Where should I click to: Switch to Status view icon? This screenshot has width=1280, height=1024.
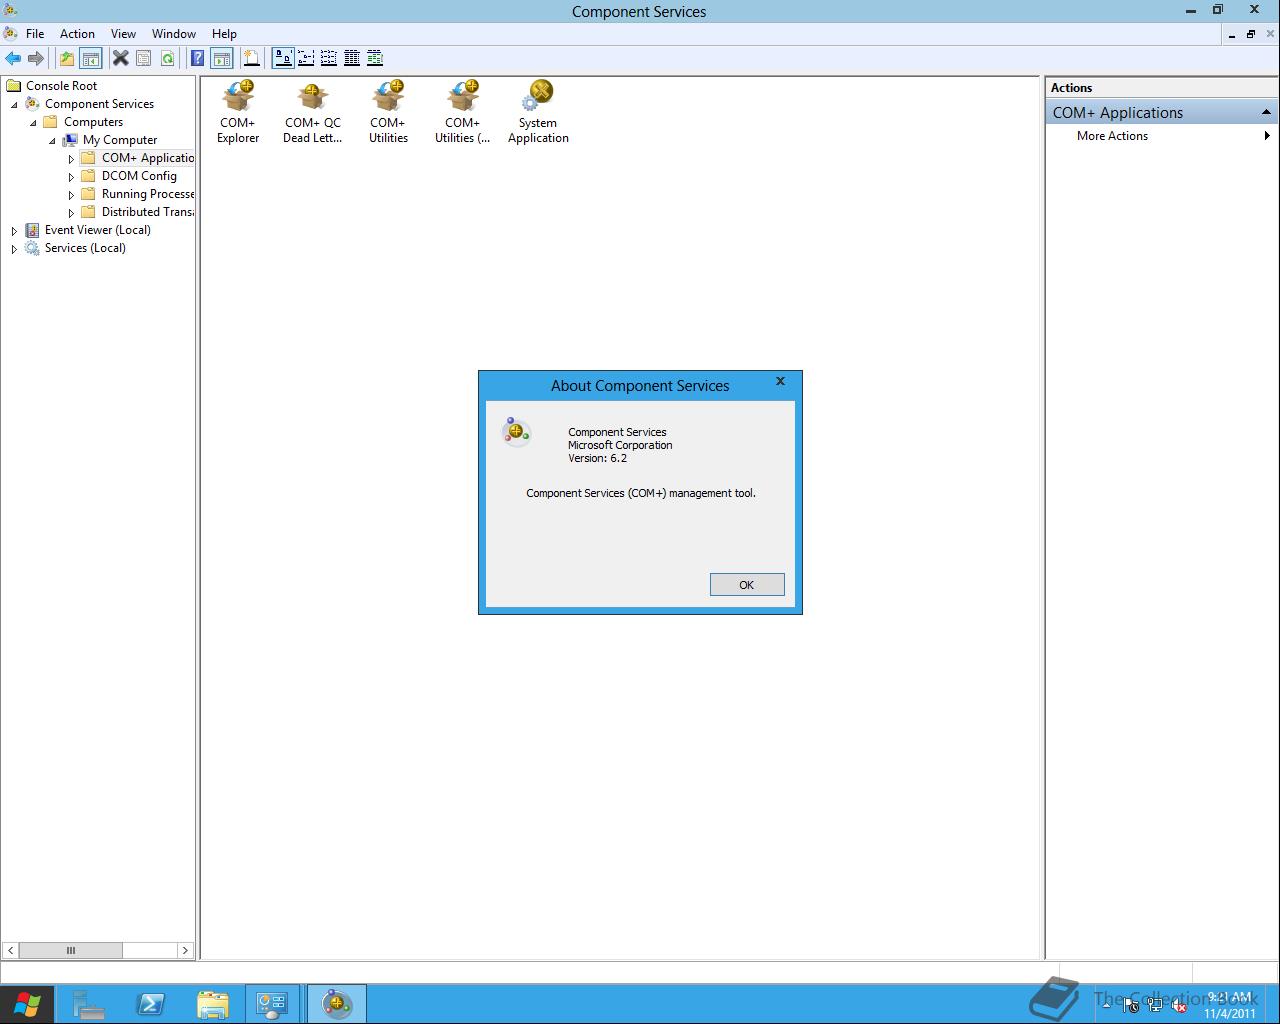click(375, 58)
